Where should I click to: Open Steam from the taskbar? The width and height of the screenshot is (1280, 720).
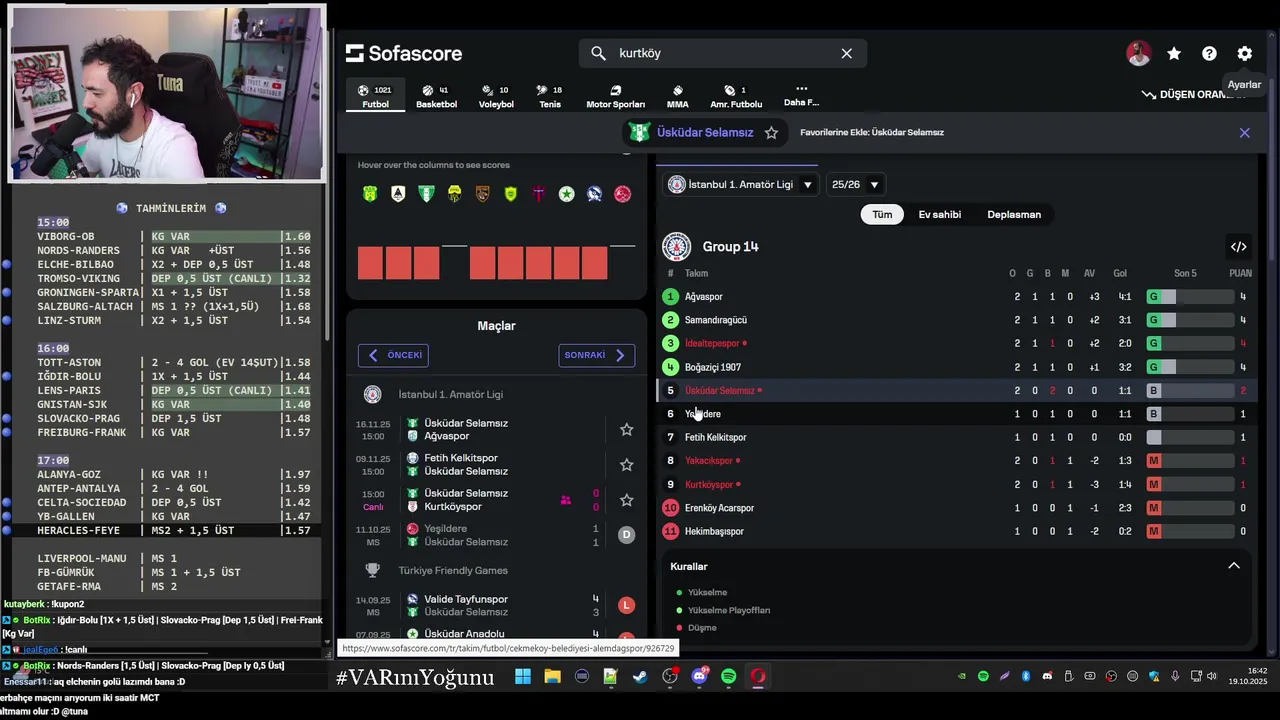click(640, 677)
